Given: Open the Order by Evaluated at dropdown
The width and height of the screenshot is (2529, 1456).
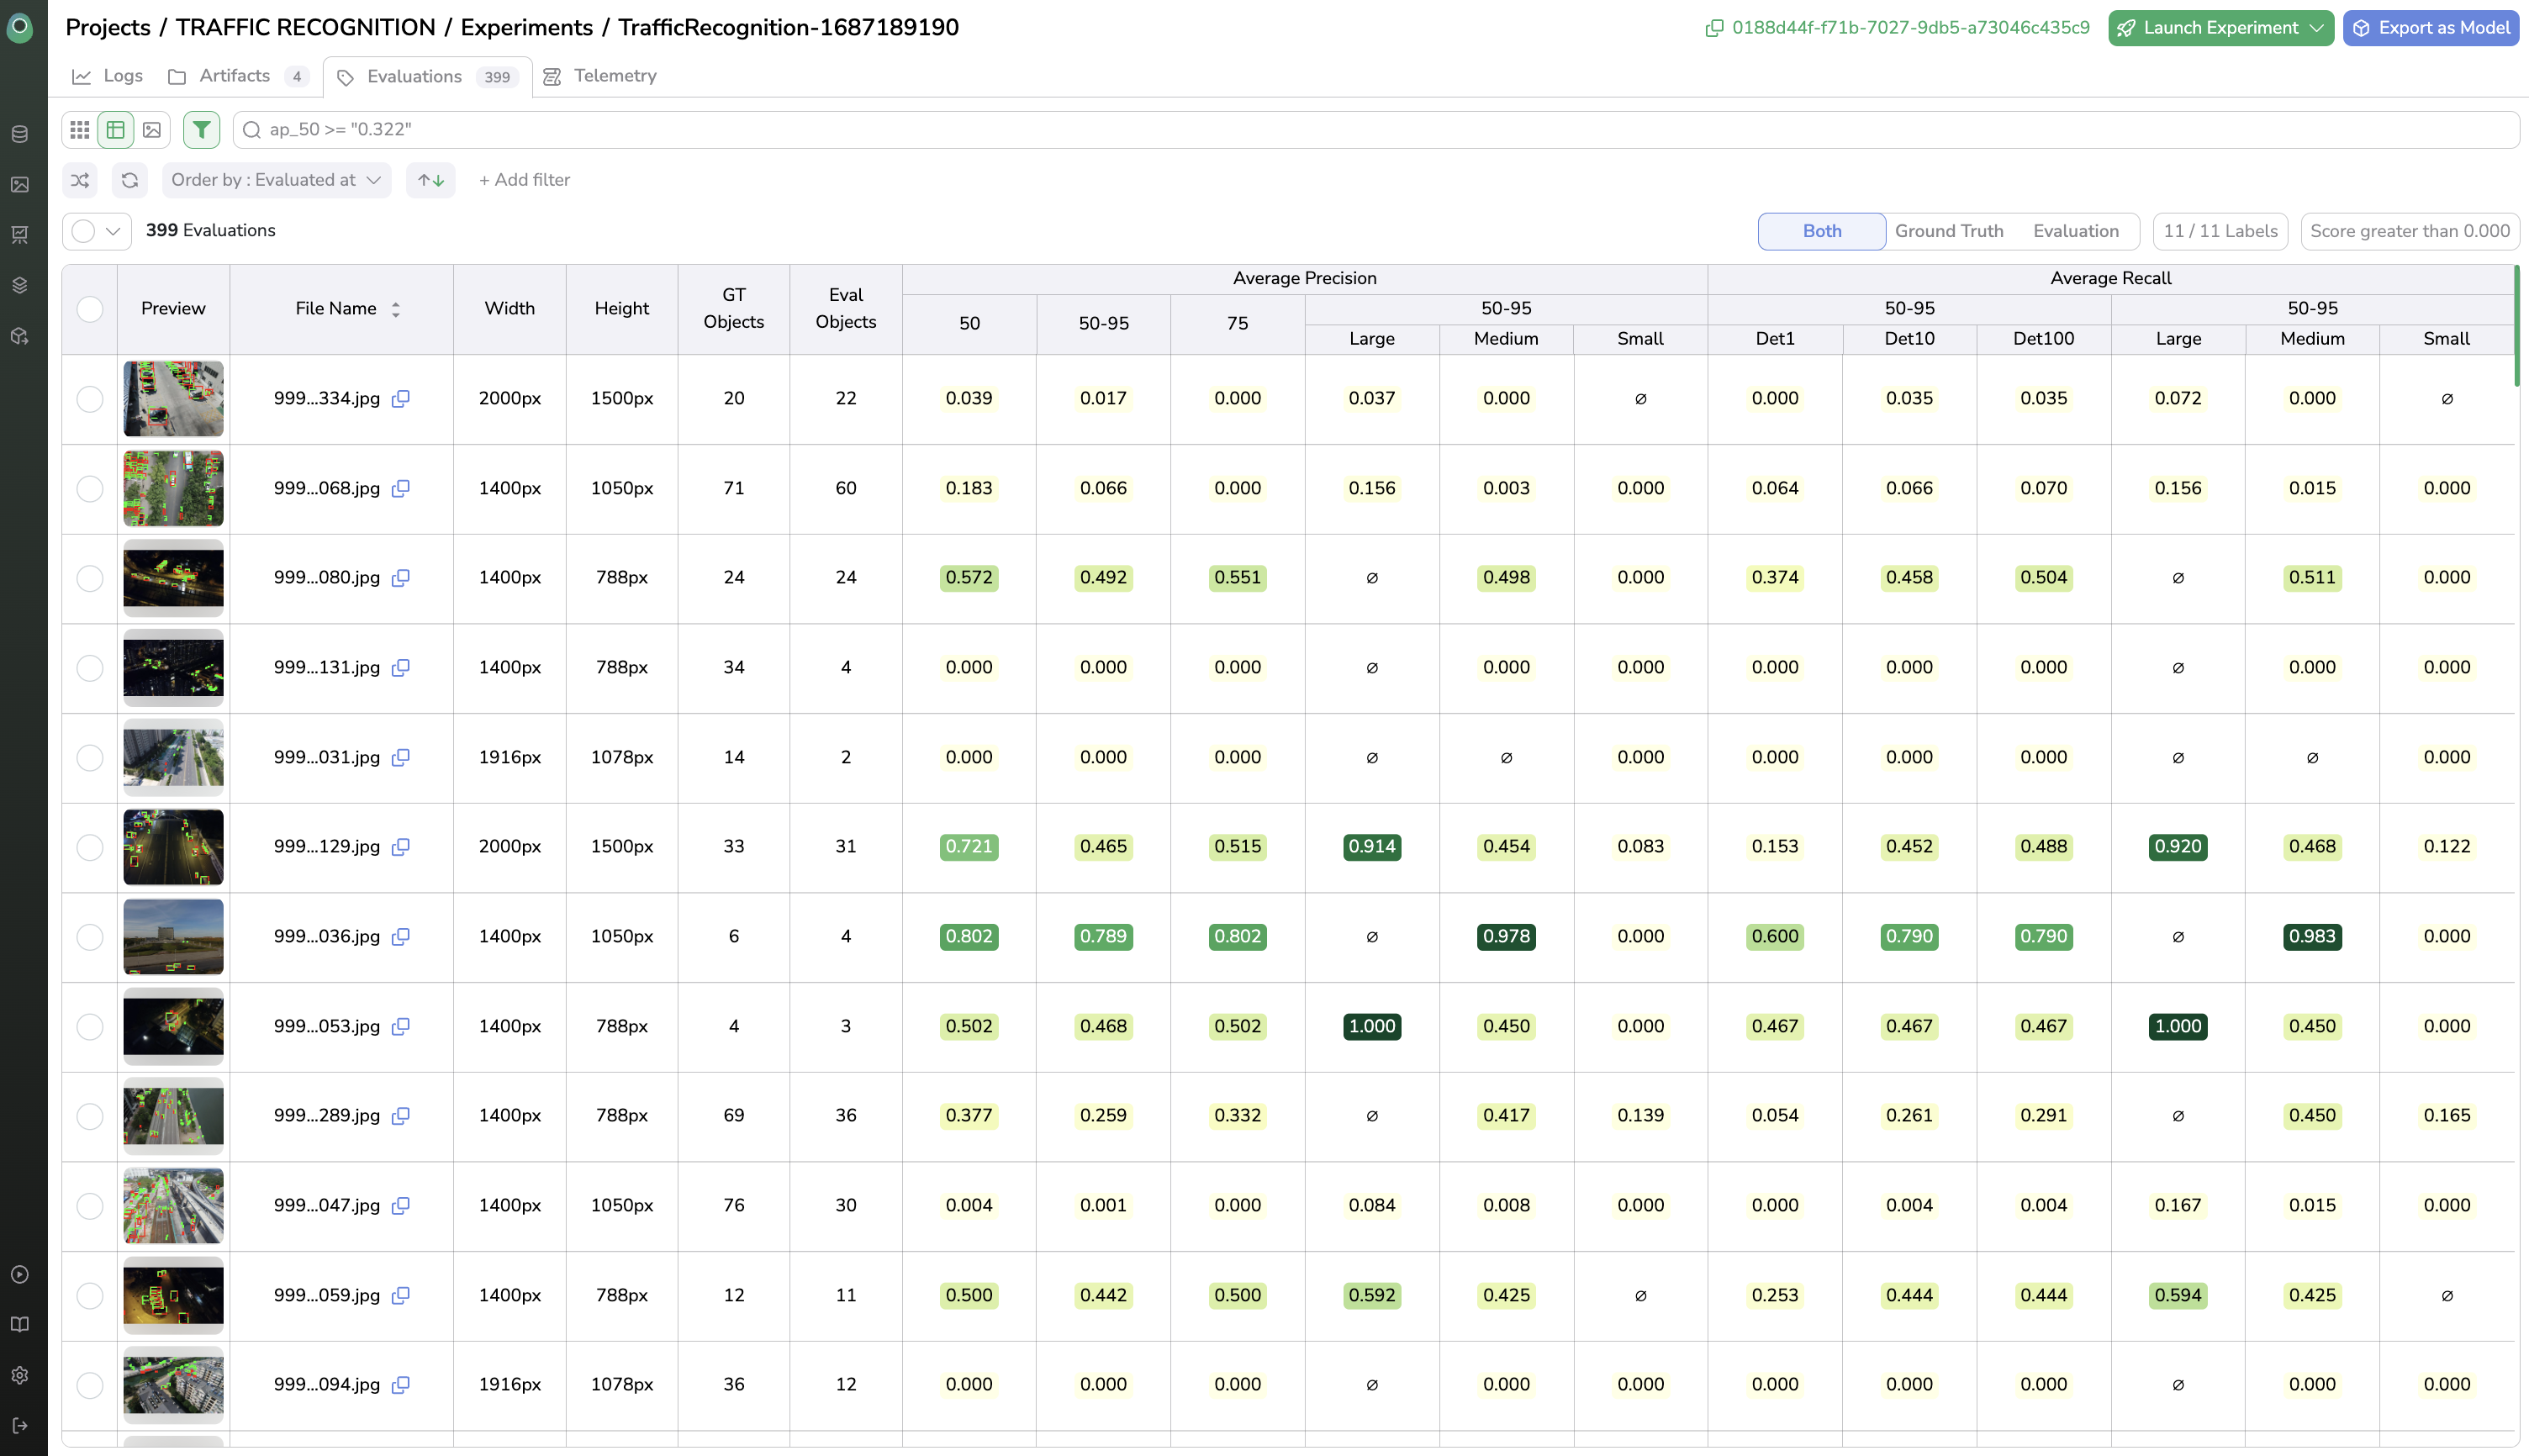Looking at the screenshot, I should click(276, 180).
